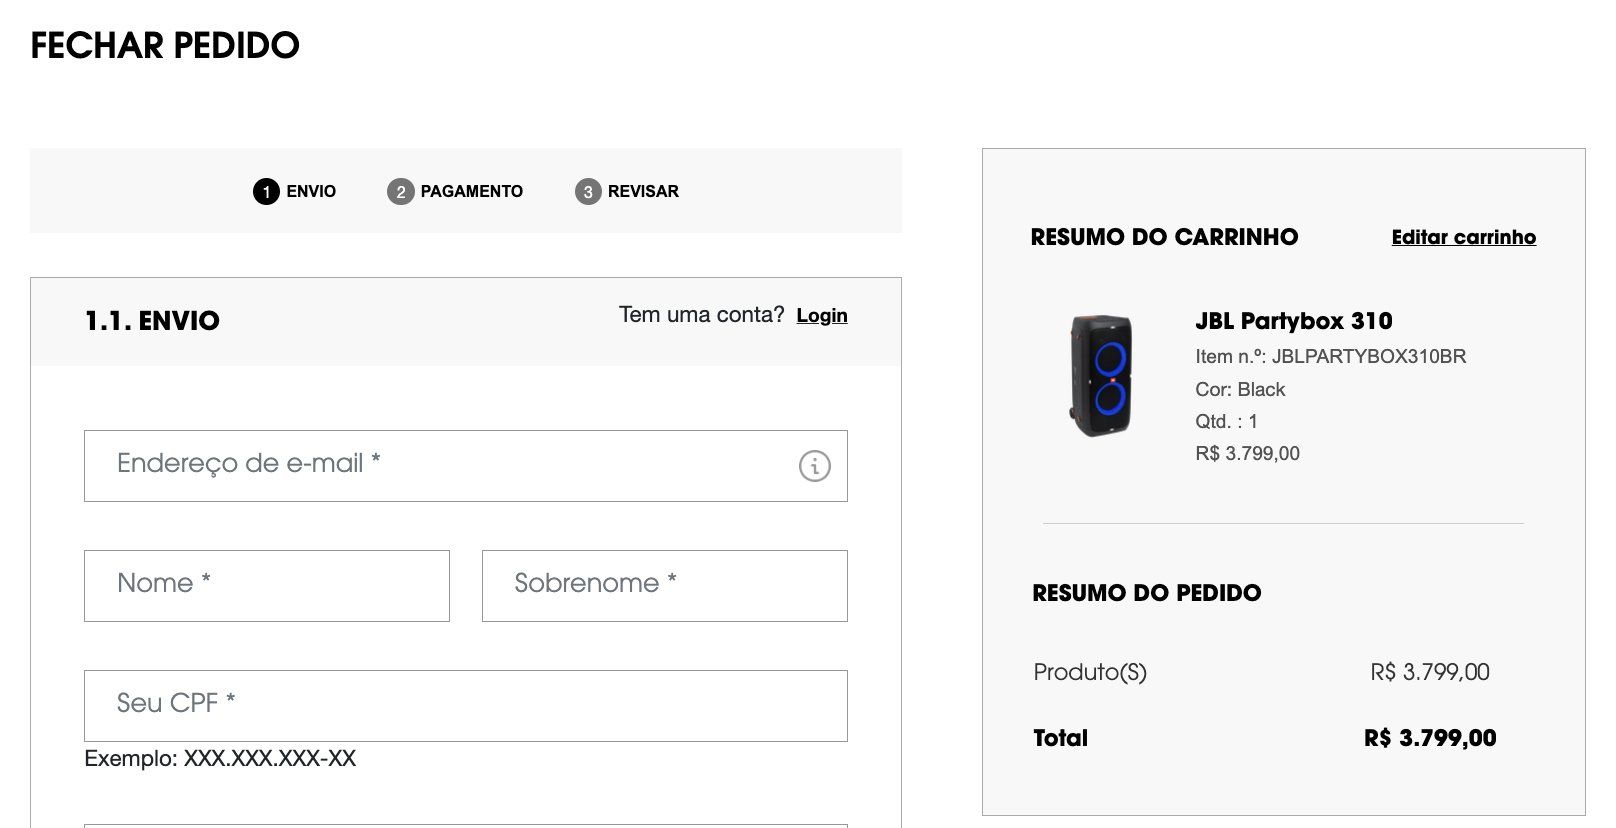Image resolution: width=1616 pixels, height=828 pixels.
Task: Click the FECHAR PEDIDO page title
Action: pyautogui.click(x=165, y=45)
